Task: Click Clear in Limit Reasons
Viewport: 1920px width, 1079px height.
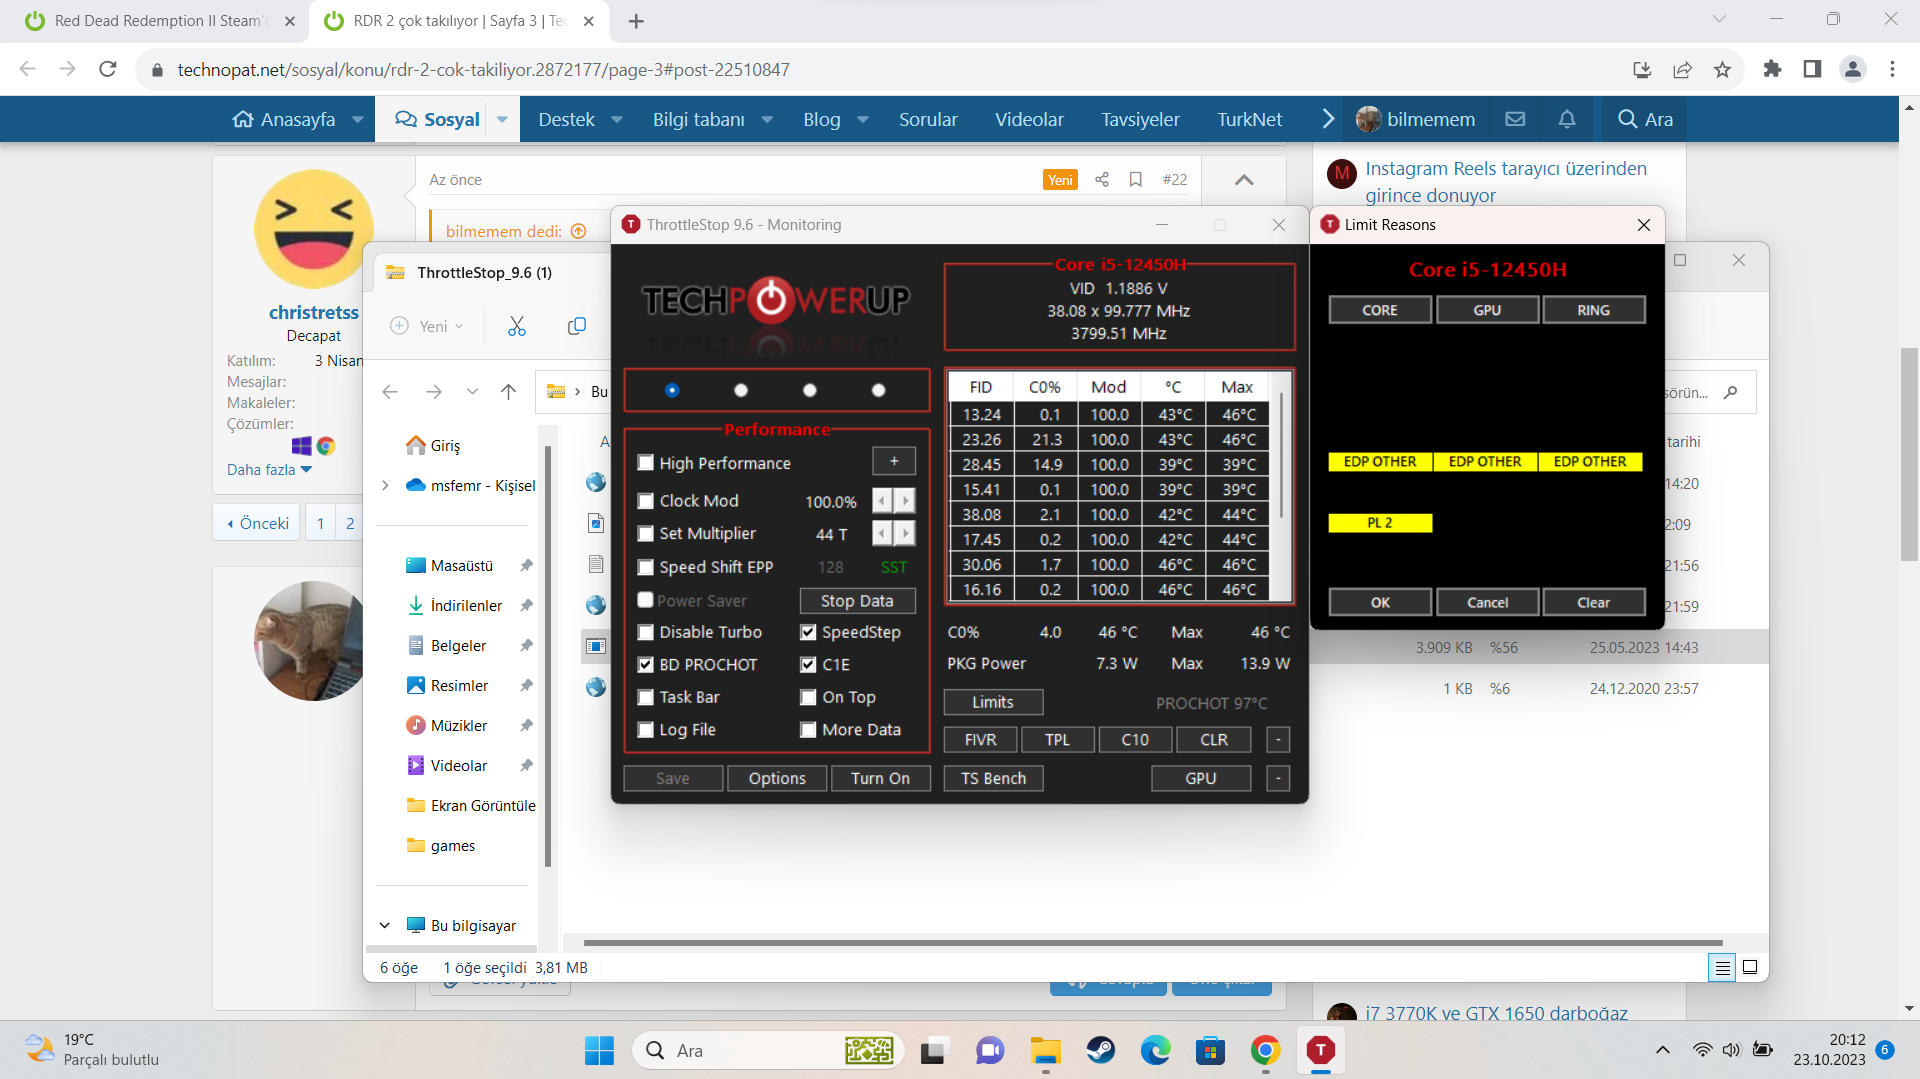Action: [x=1593, y=602]
